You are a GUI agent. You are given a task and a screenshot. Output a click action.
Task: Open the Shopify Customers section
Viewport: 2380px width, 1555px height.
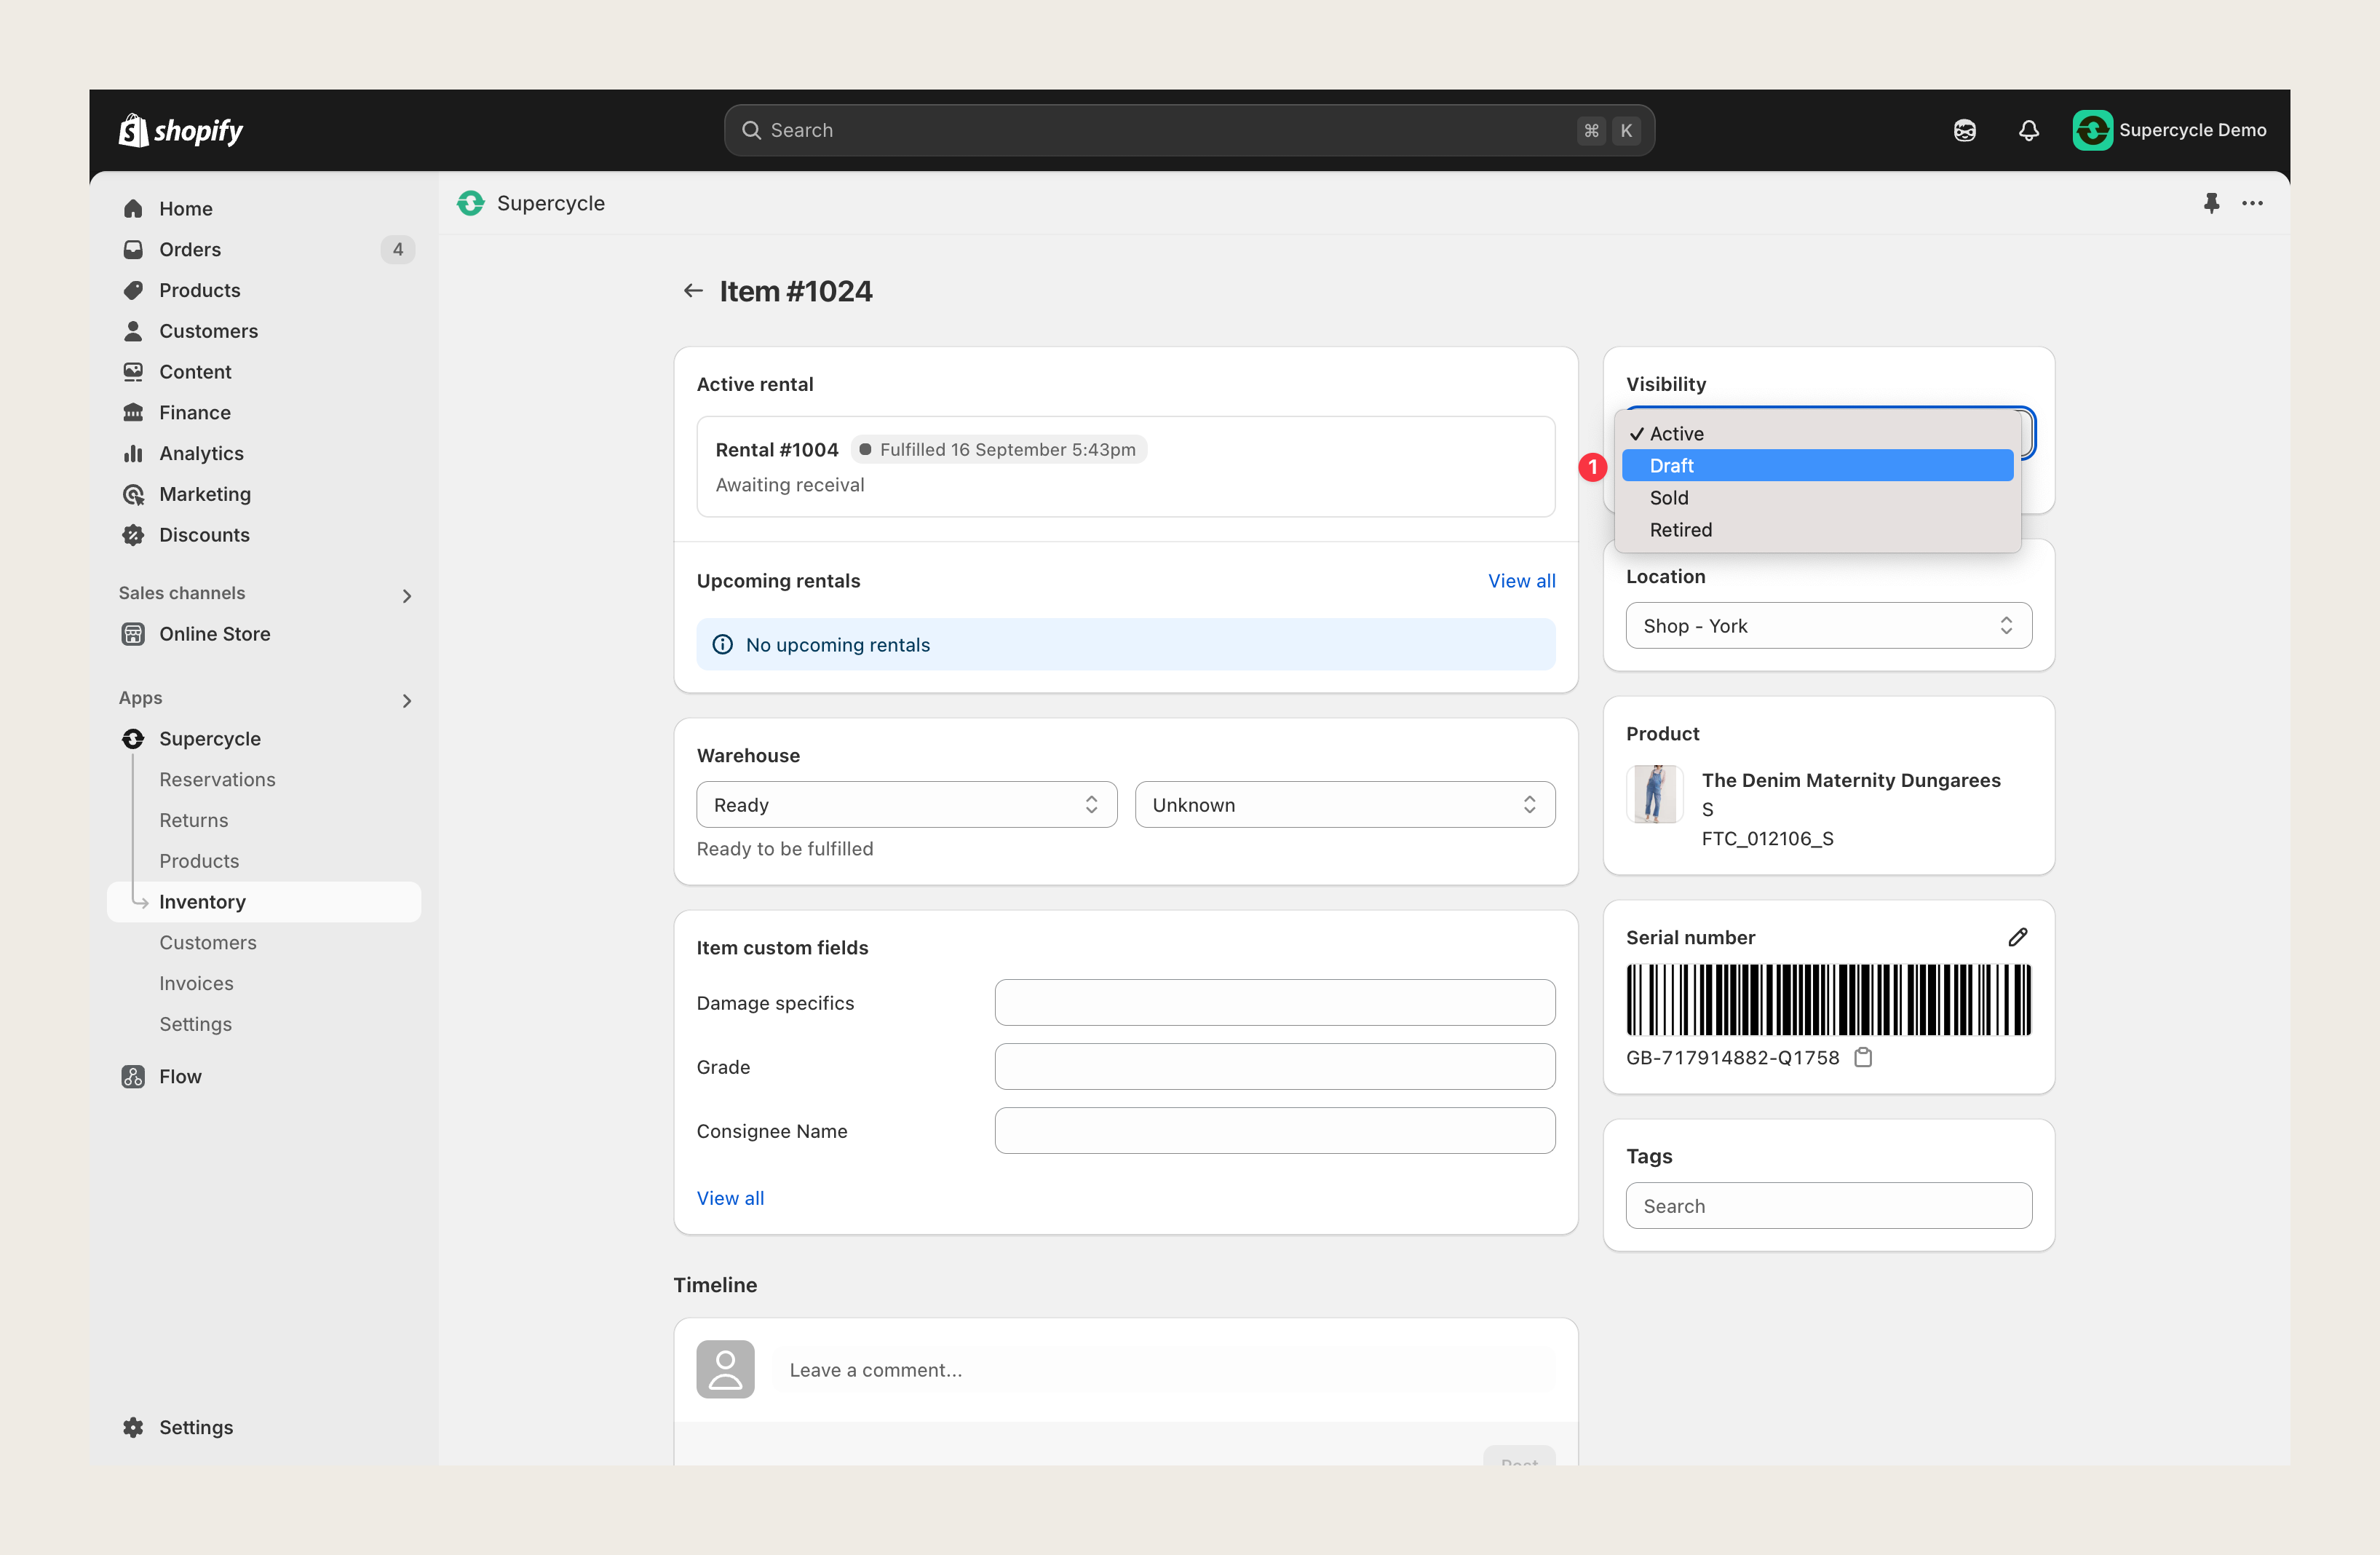(208, 331)
